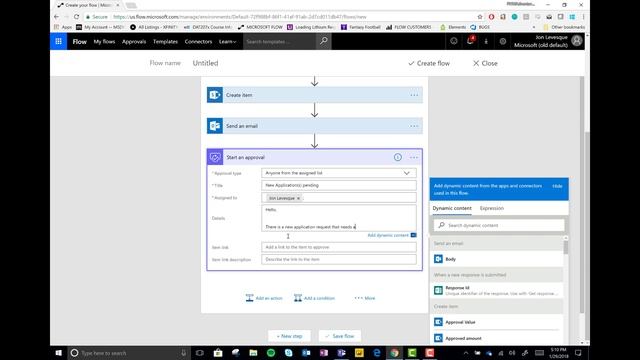Open the Templates page
640x360 pixels.
click(x=165, y=42)
